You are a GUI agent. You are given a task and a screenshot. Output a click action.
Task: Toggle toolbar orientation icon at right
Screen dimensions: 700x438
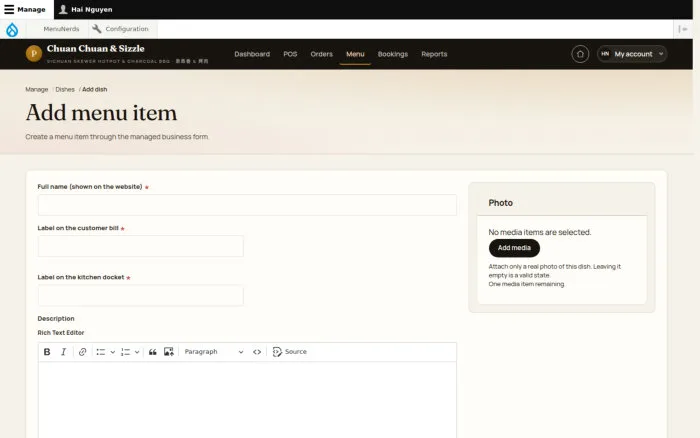coord(683,29)
